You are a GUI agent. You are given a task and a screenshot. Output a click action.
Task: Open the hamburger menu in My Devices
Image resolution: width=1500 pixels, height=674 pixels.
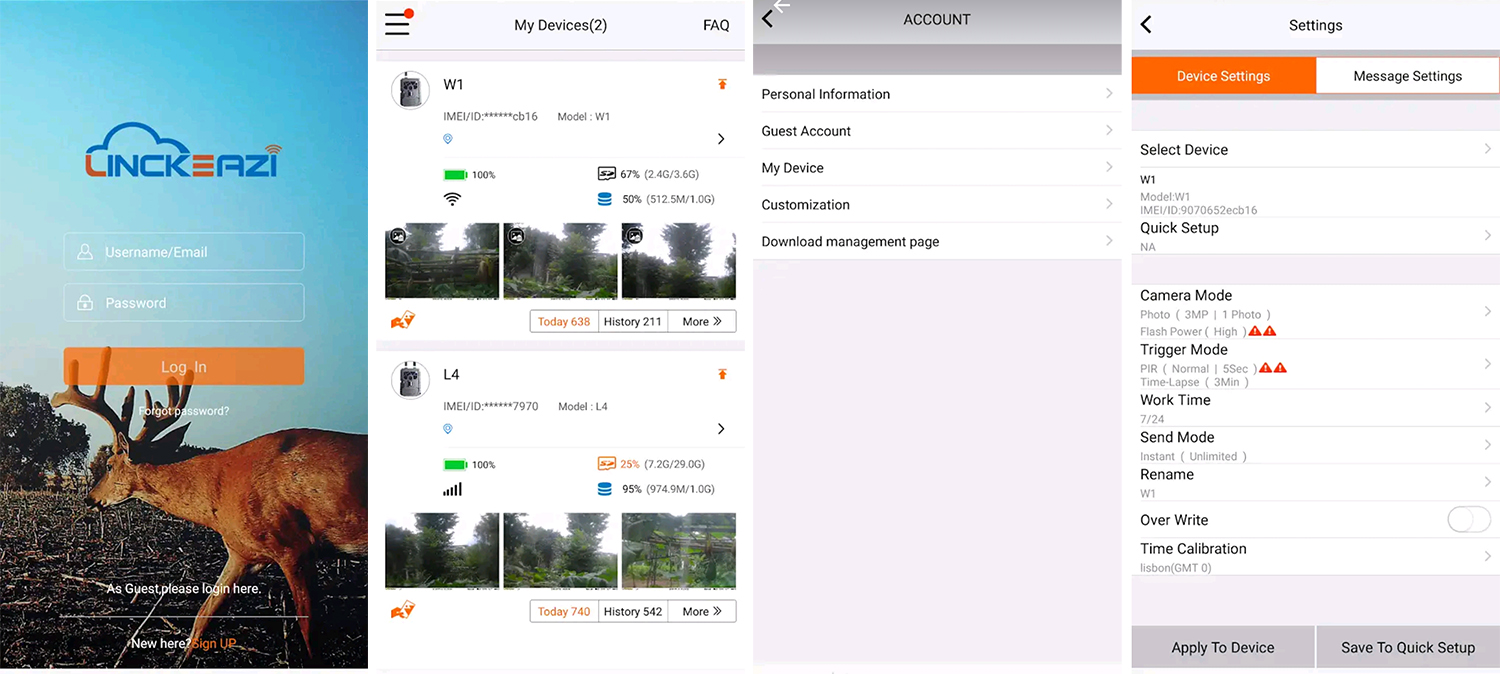397,24
